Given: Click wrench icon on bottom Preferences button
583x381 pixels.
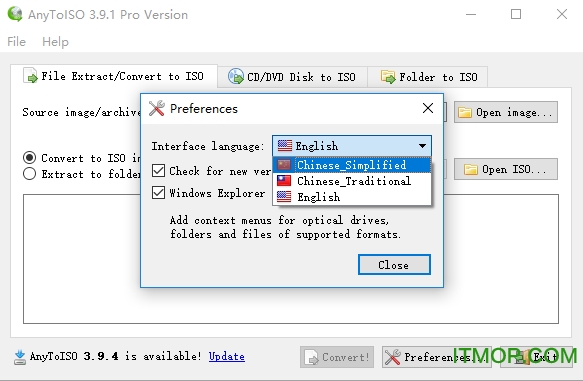Looking at the screenshot, I should click(393, 357).
